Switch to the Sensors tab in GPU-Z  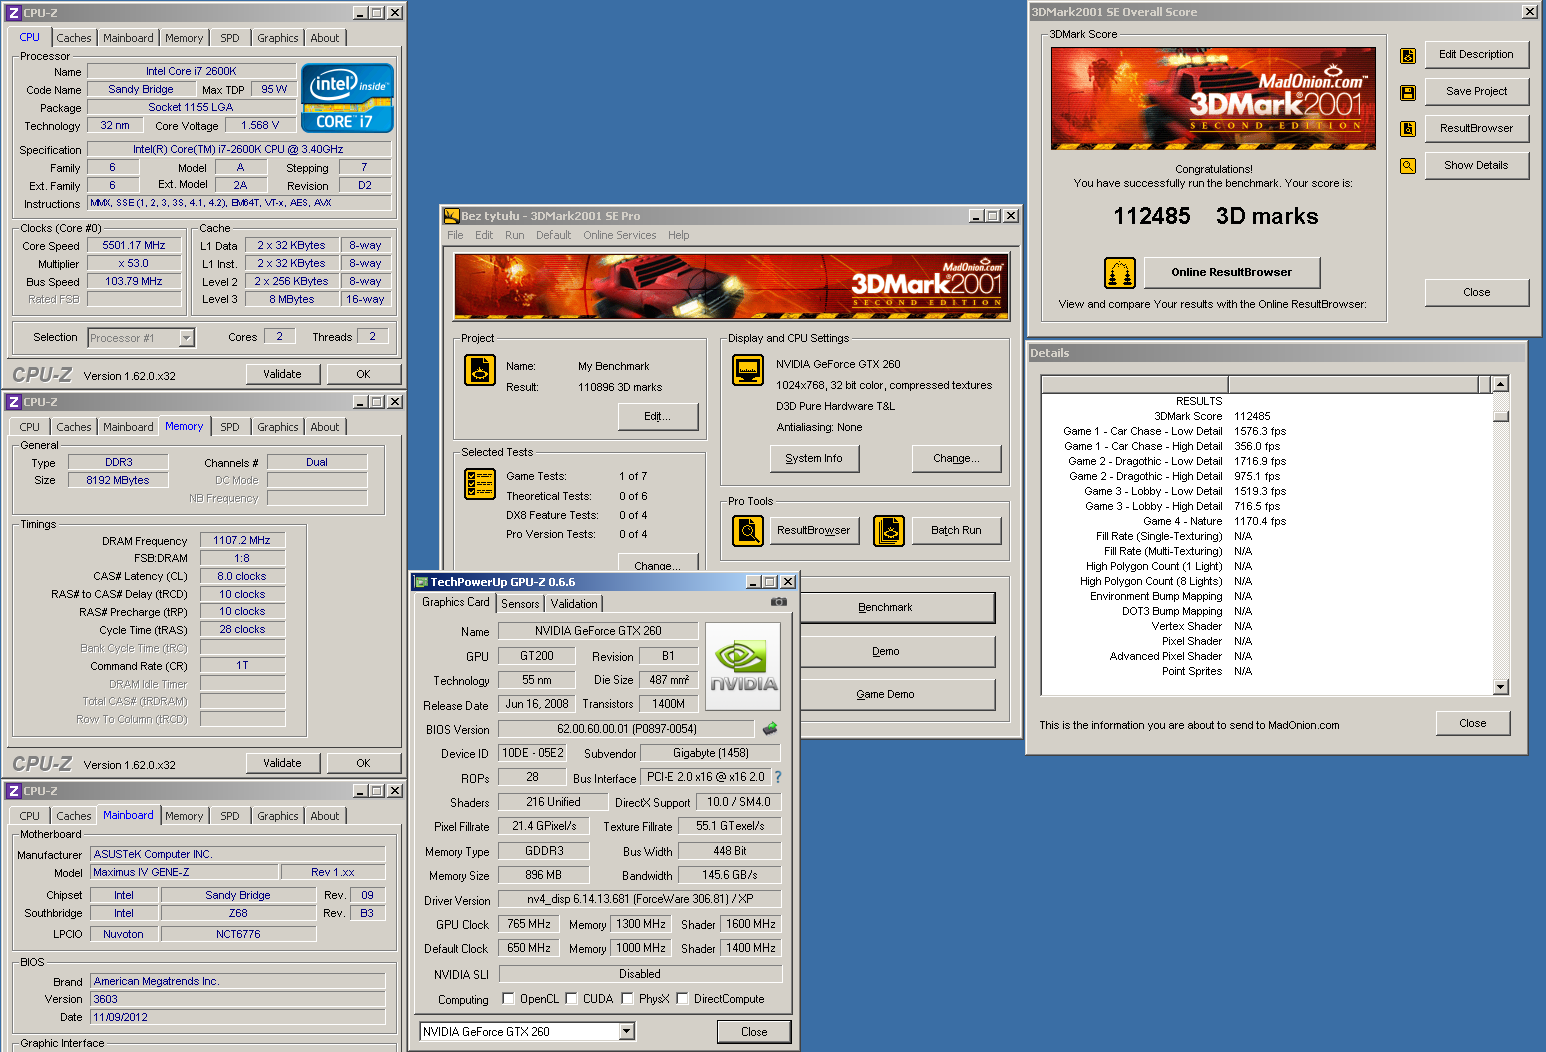tap(520, 604)
